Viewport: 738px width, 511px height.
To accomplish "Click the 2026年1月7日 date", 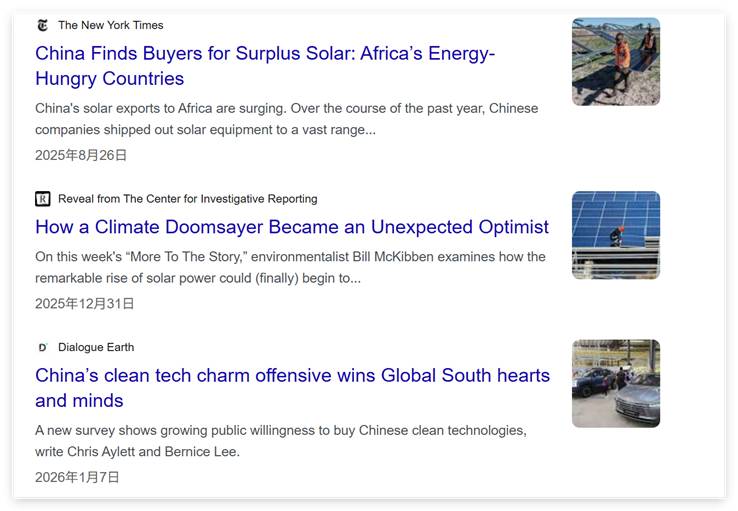I will click(77, 477).
